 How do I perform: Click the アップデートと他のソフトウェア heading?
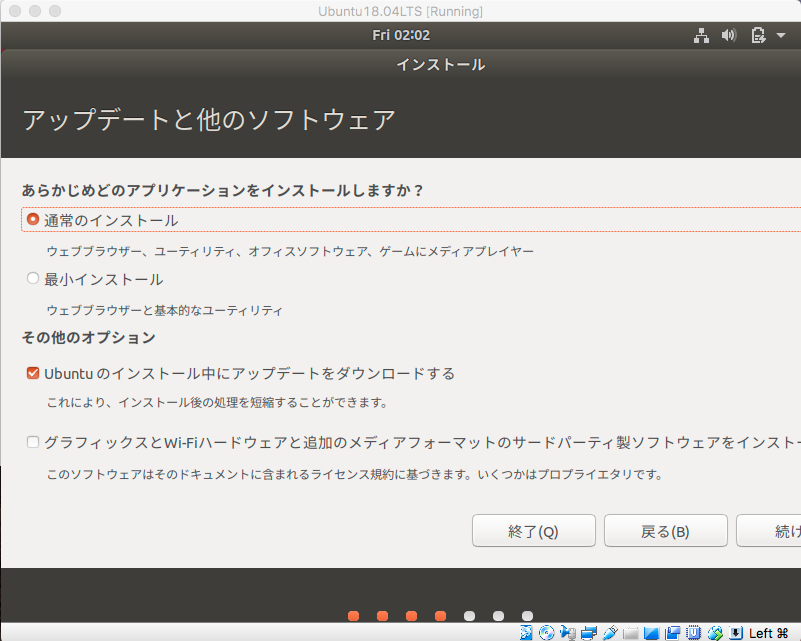click(x=209, y=120)
